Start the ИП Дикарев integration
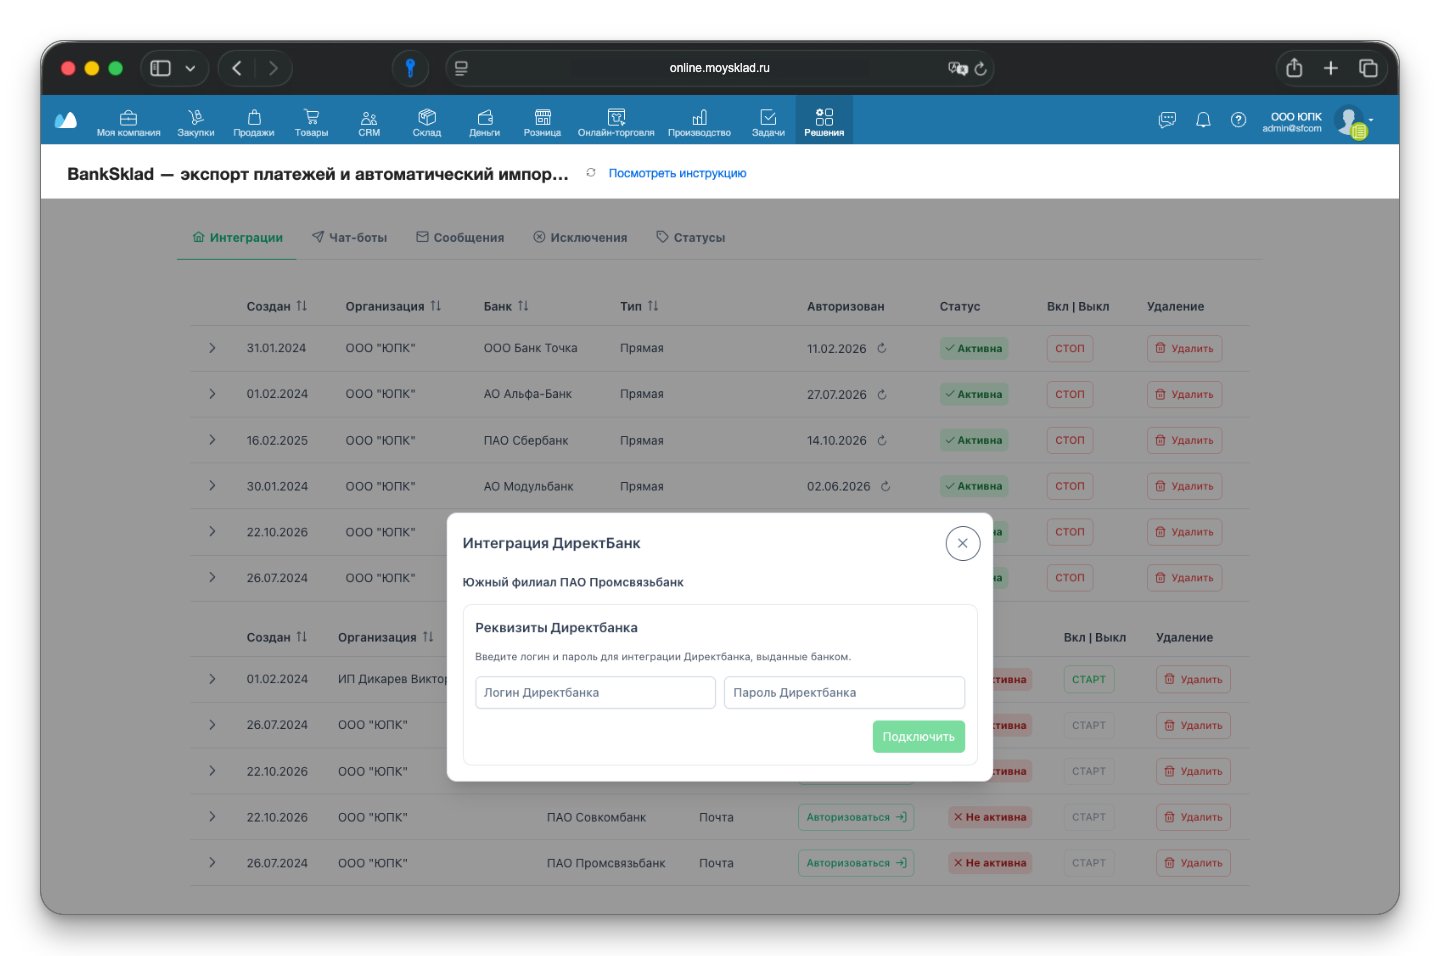Image resolution: width=1440 pixels, height=956 pixels. 1089,679
